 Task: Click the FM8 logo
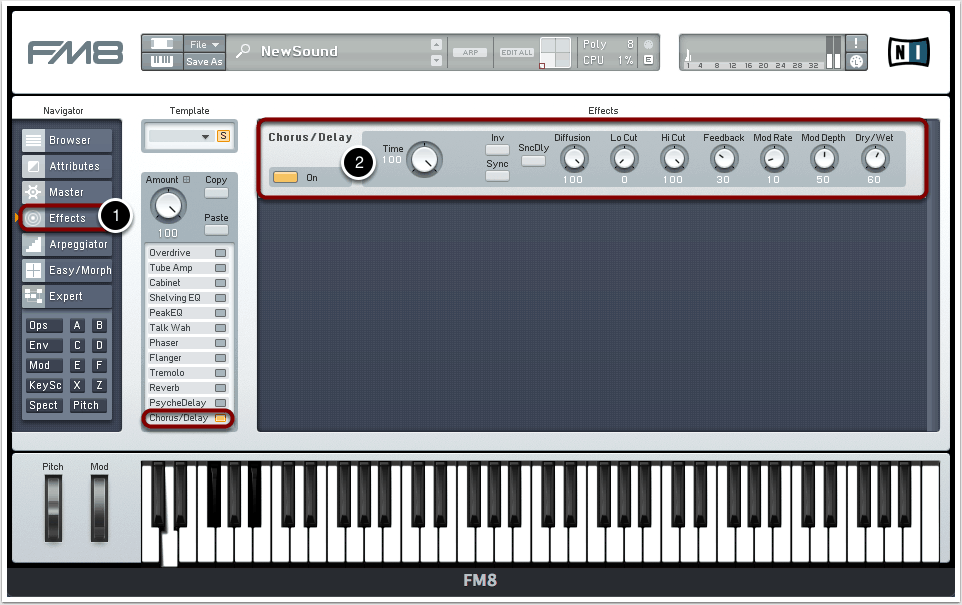click(75, 52)
